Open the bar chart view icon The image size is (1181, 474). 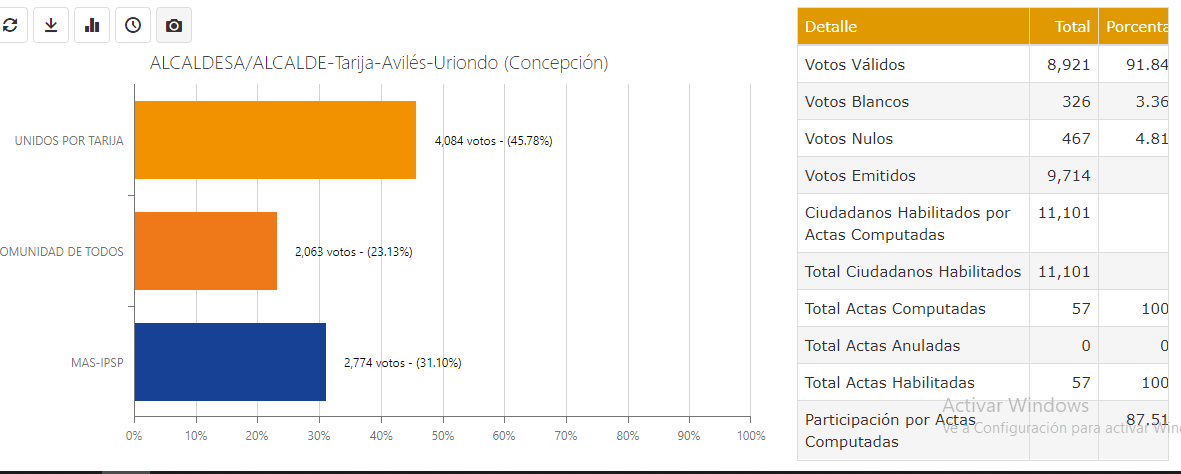tap(92, 25)
